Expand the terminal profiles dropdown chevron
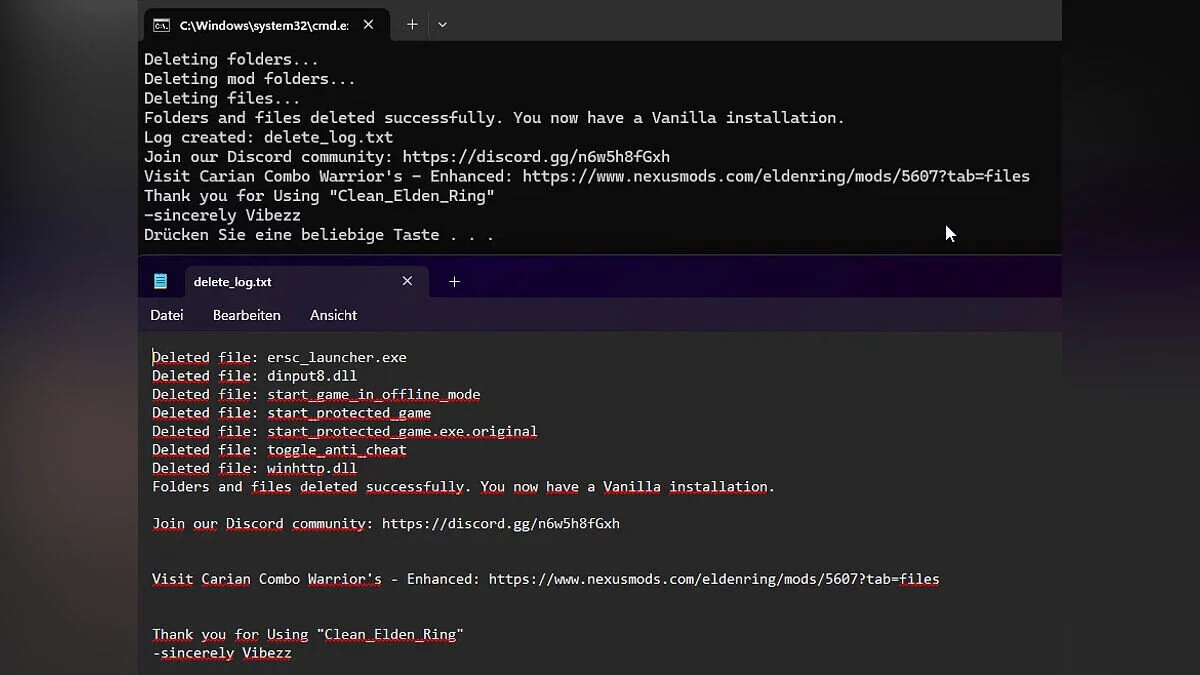 pos(442,25)
